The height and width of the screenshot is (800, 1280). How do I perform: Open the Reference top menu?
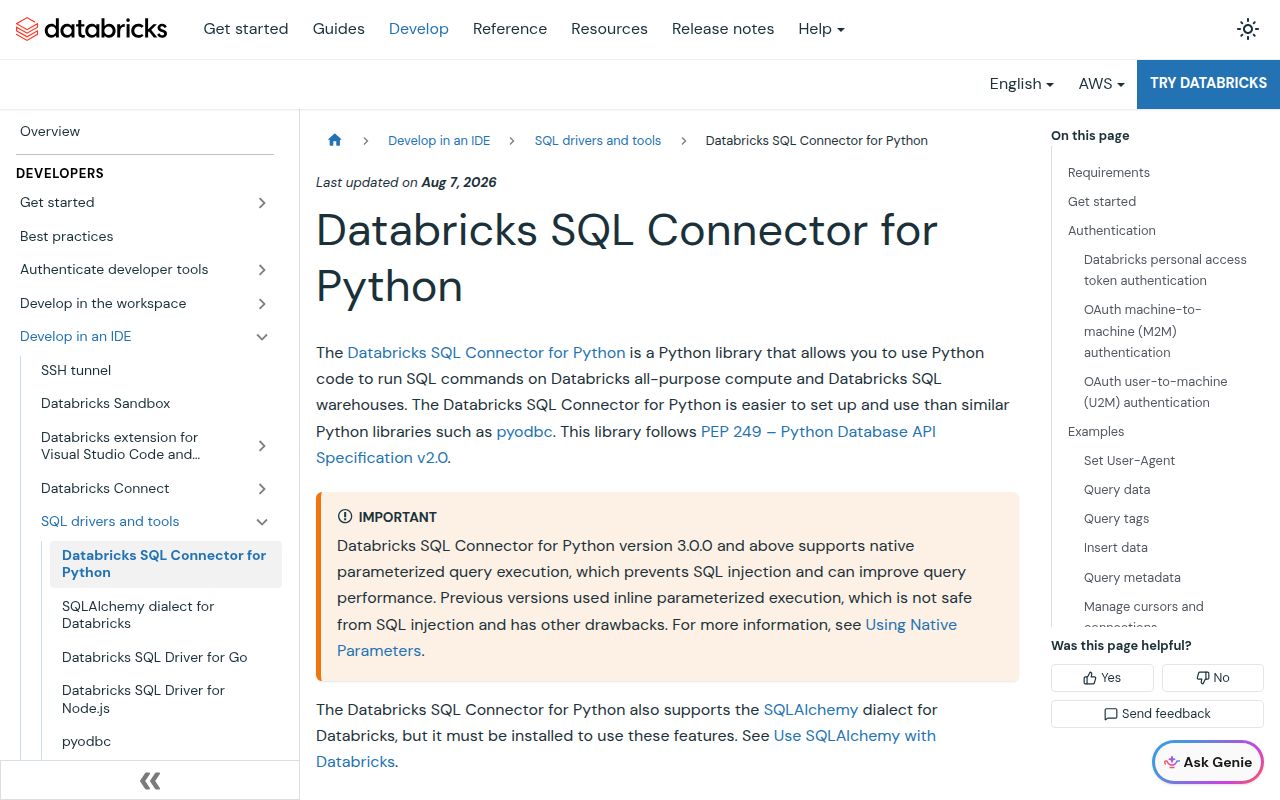point(510,29)
